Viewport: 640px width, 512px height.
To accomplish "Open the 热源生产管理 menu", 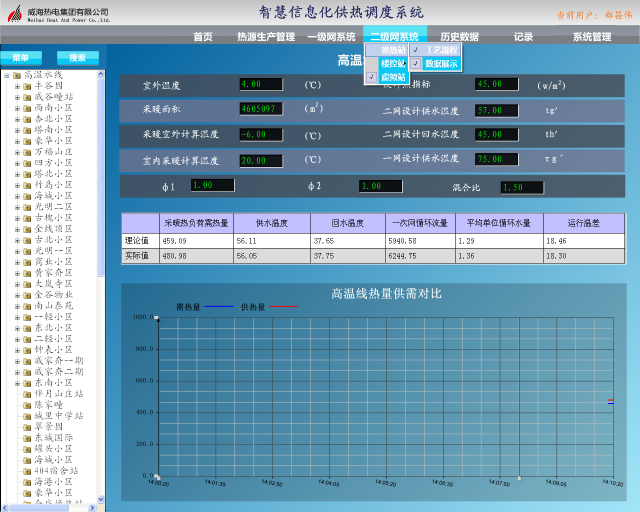I will [266, 37].
